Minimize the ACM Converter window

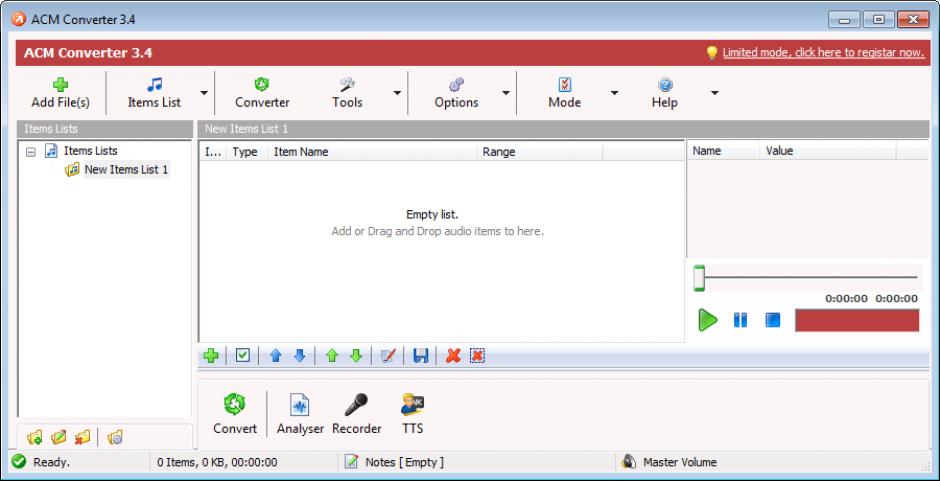pos(845,20)
